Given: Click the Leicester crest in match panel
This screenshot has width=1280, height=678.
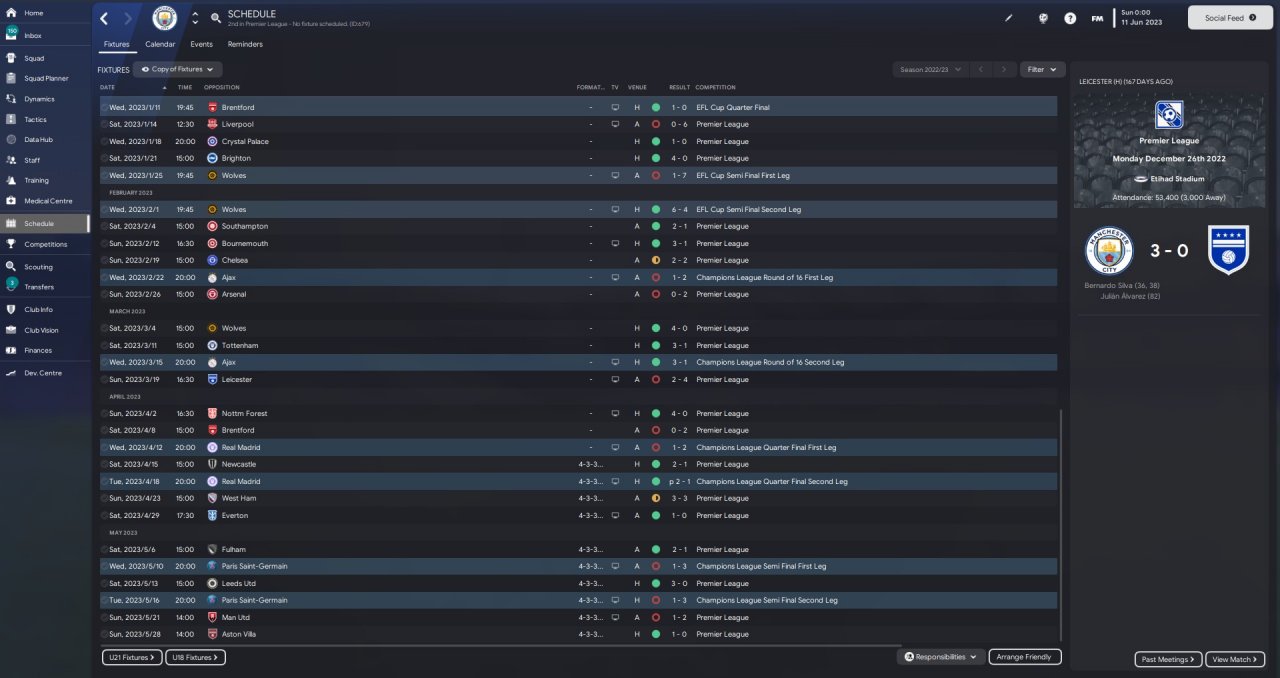Looking at the screenshot, I should (x=1226, y=250).
